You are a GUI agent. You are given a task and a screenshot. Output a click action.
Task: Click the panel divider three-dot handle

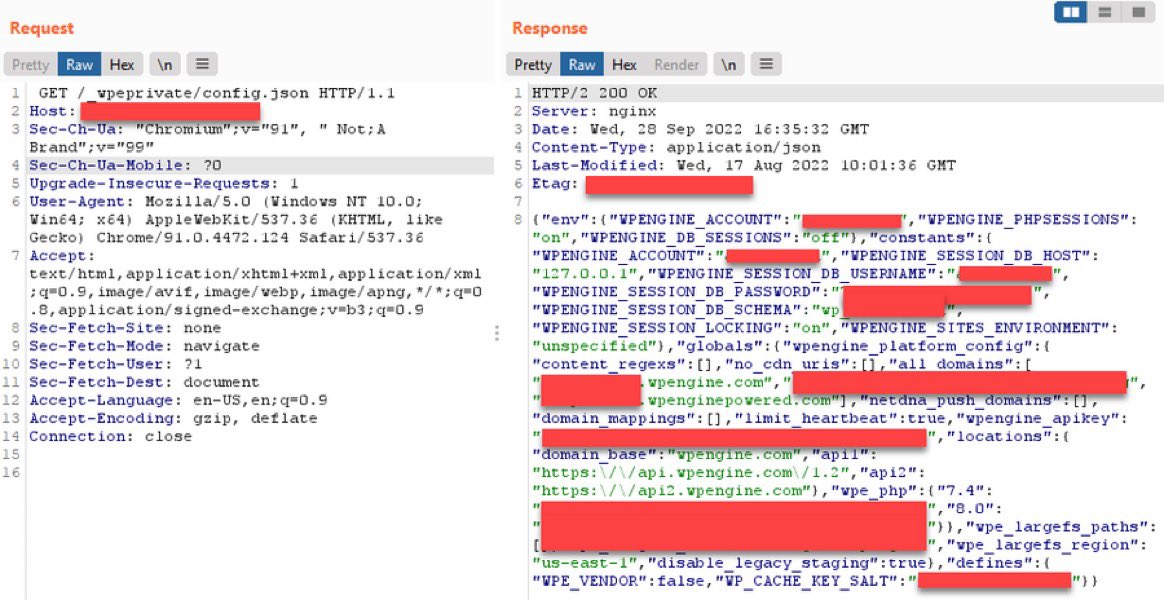coord(497,334)
